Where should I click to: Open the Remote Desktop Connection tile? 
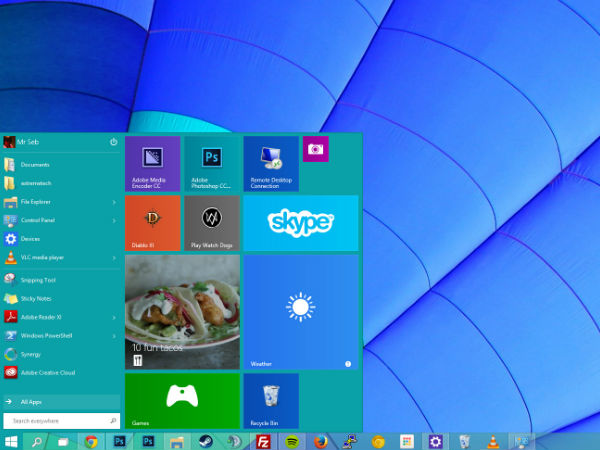pos(271,164)
